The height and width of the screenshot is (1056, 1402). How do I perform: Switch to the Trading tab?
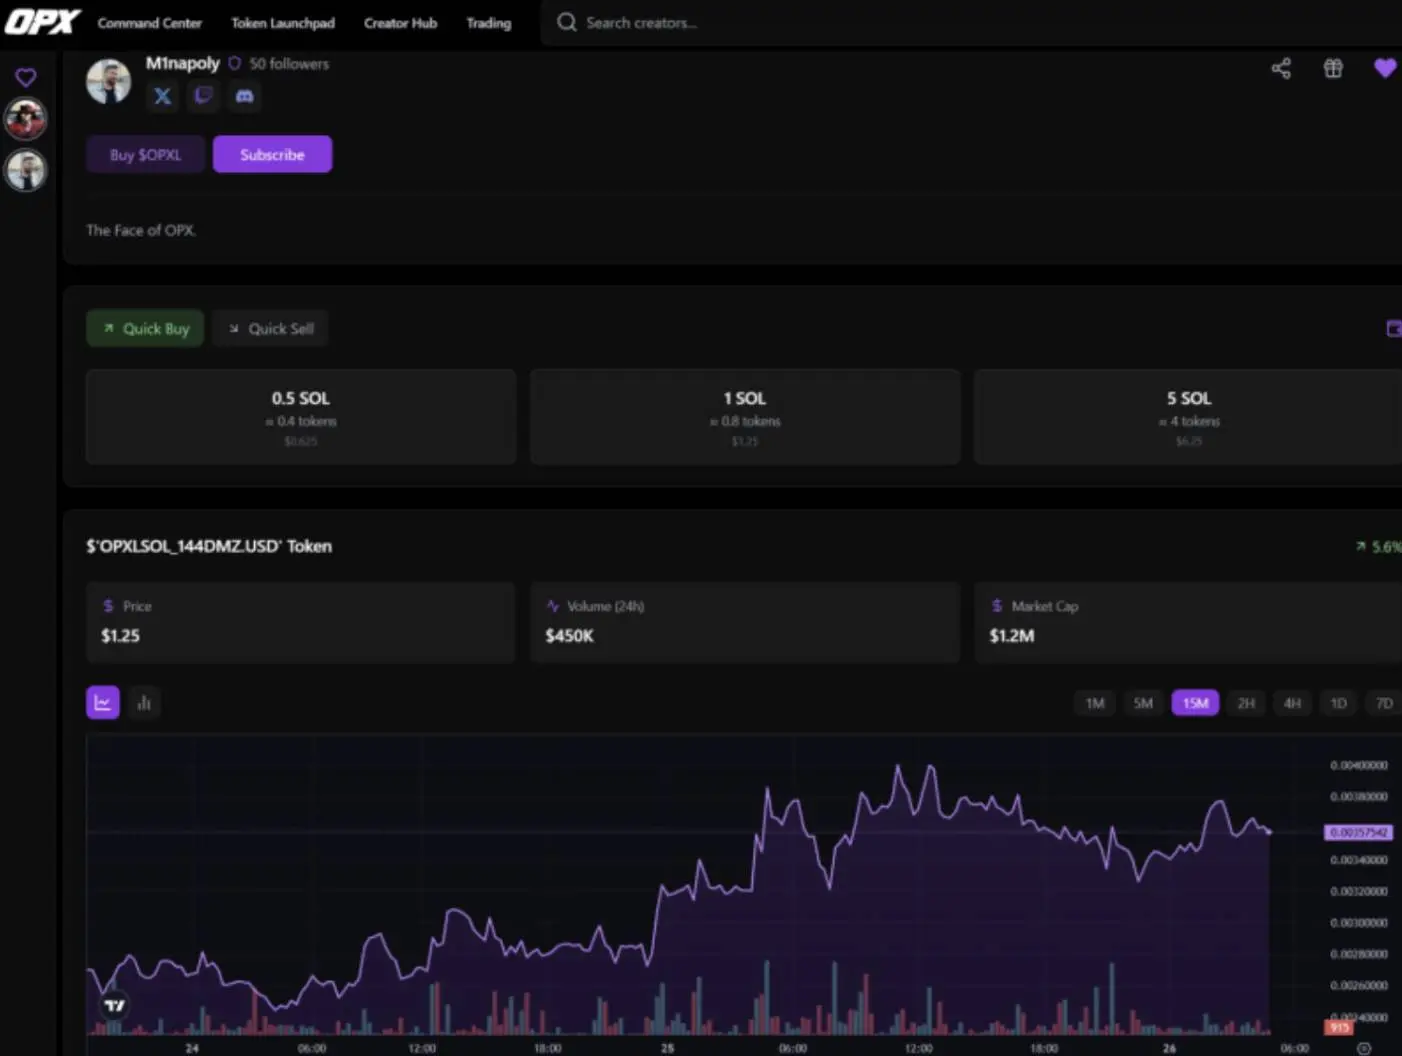488,23
